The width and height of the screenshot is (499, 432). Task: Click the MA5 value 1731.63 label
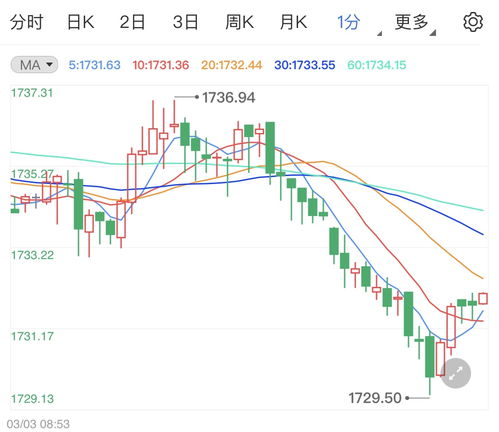(x=94, y=65)
